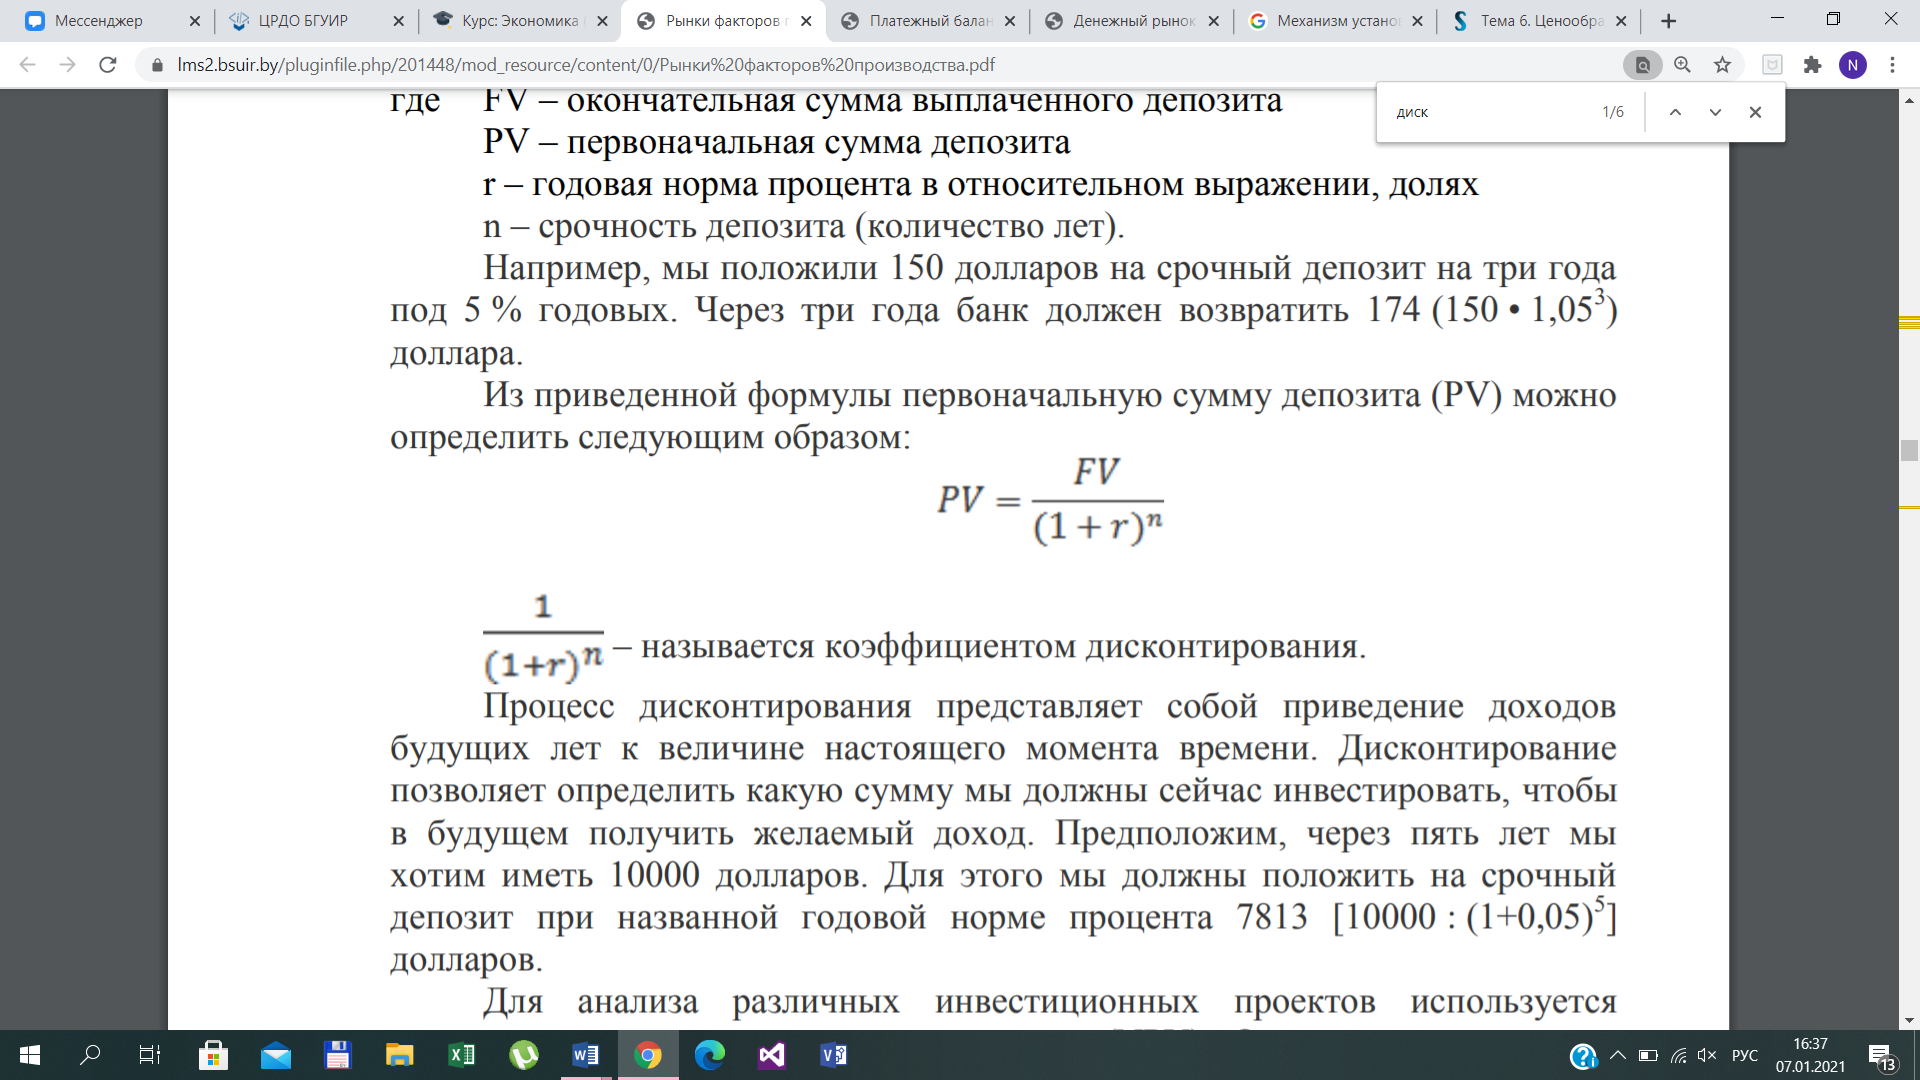1920x1080 pixels.
Task: Open Task View on taskbar
Action: (x=149, y=1055)
